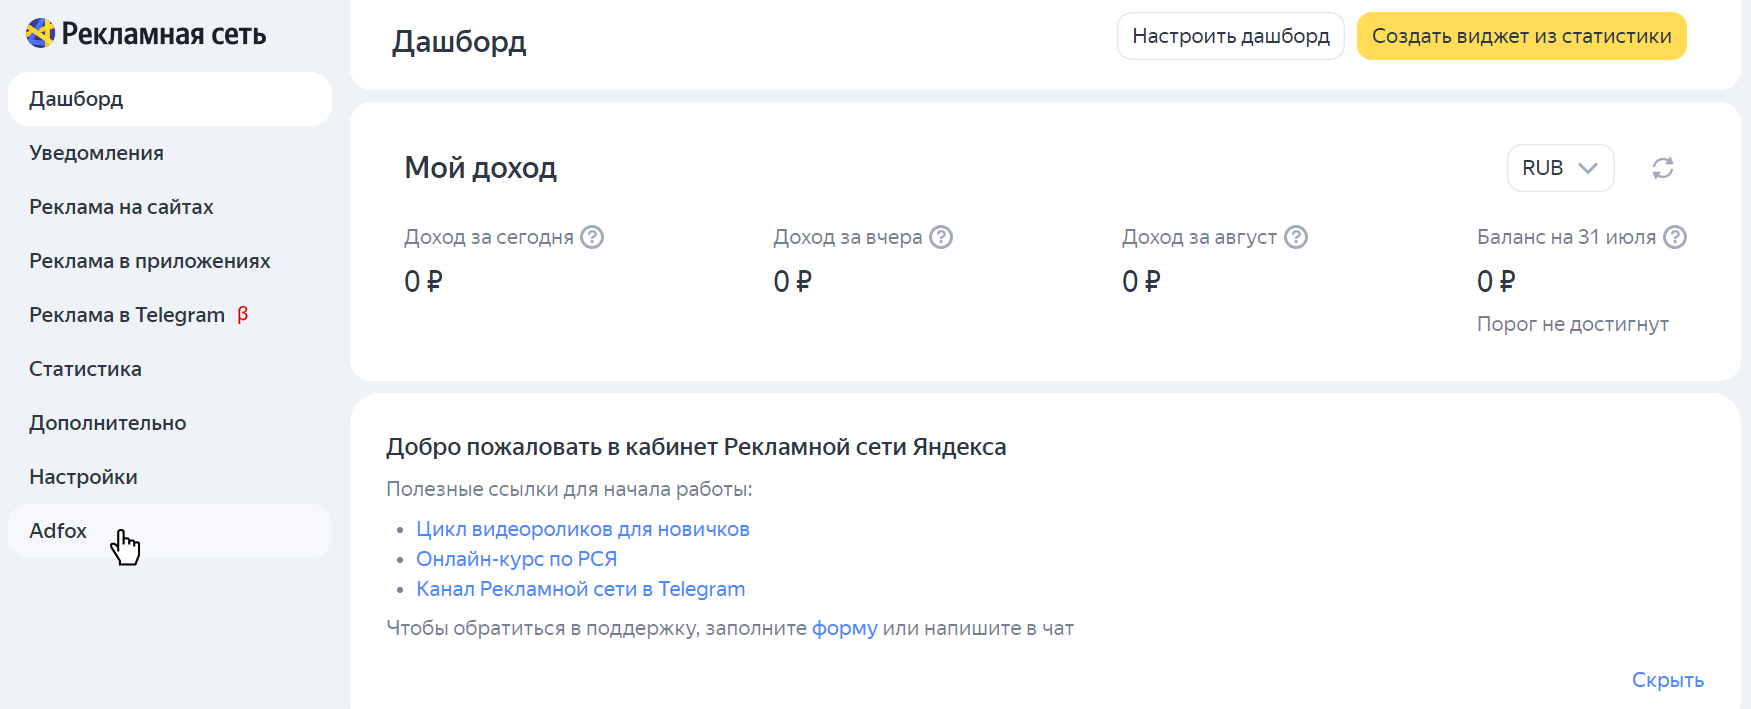Click the welcome heading Добро пожаловать в кабинет
The height and width of the screenshot is (709, 1751).
coord(696,447)
